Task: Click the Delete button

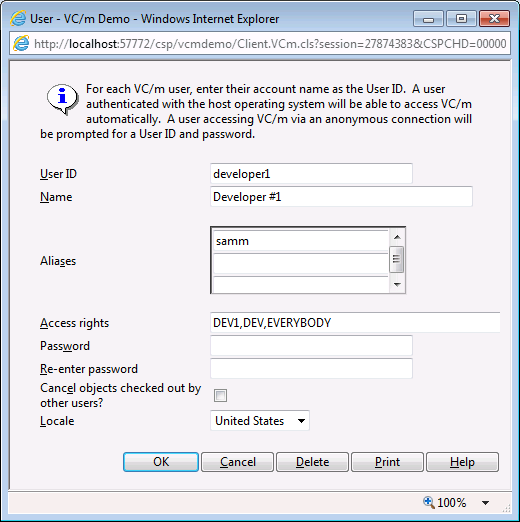Action: click(x=313, y=462)
